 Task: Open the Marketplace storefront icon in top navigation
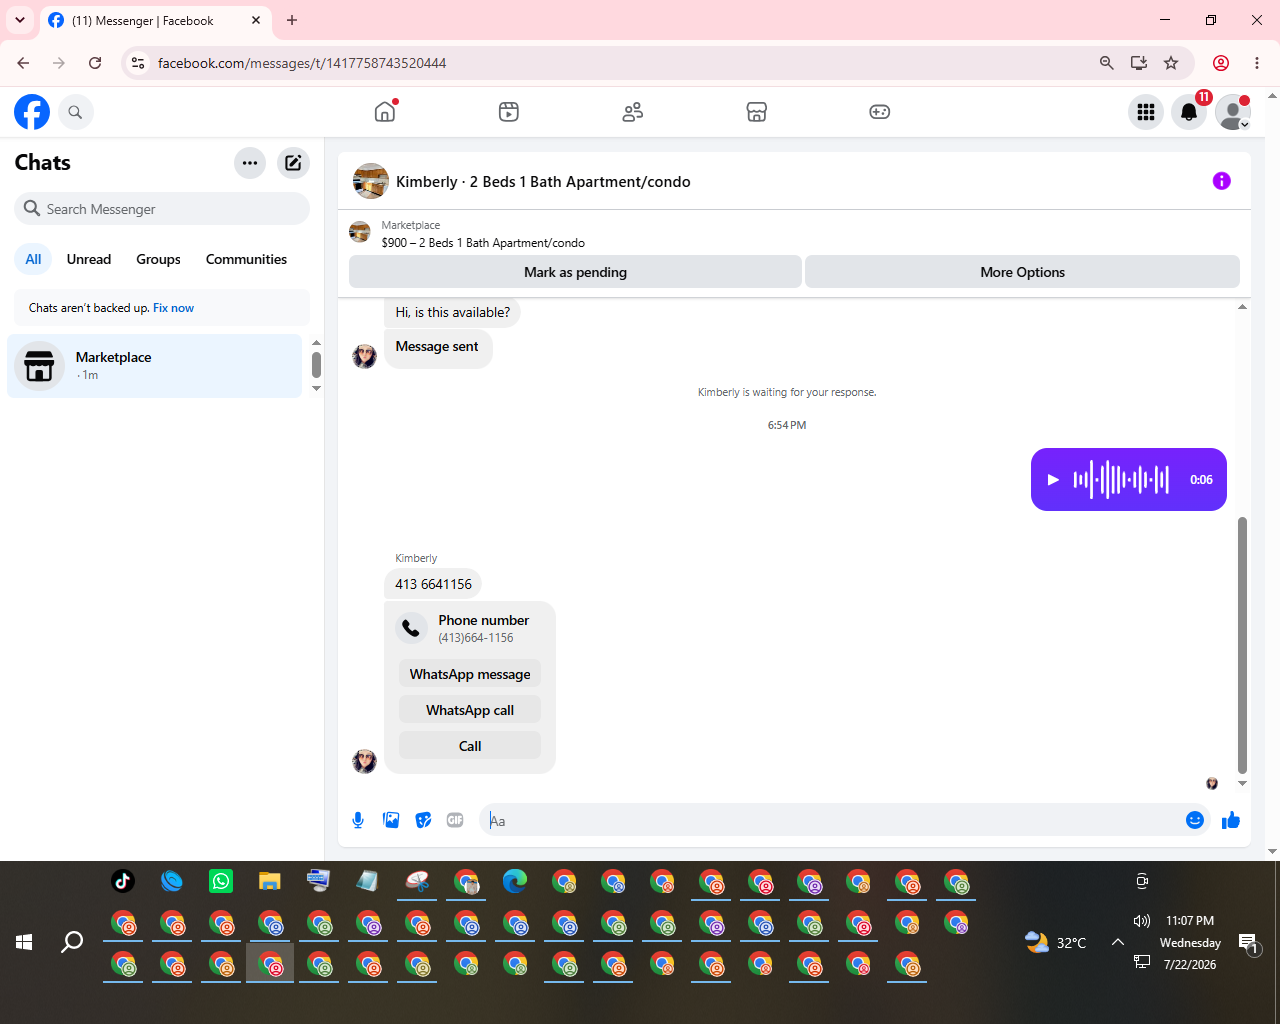pyautogui.click(x=757, y=112)
